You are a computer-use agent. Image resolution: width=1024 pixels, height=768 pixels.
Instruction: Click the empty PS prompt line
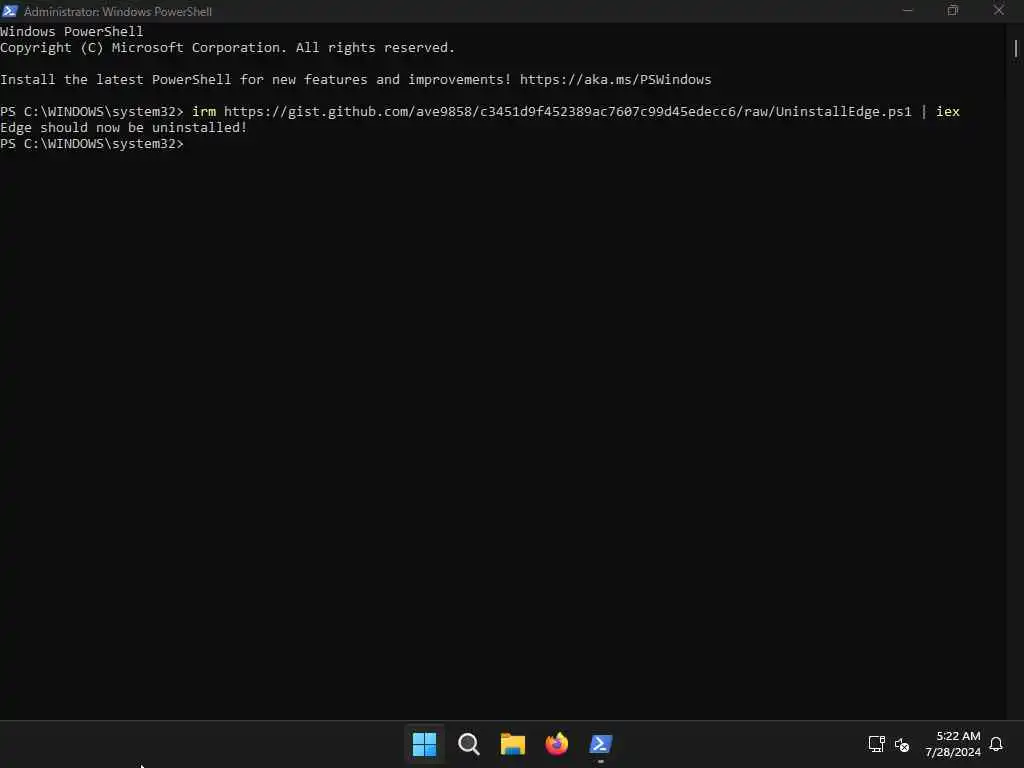92,144
